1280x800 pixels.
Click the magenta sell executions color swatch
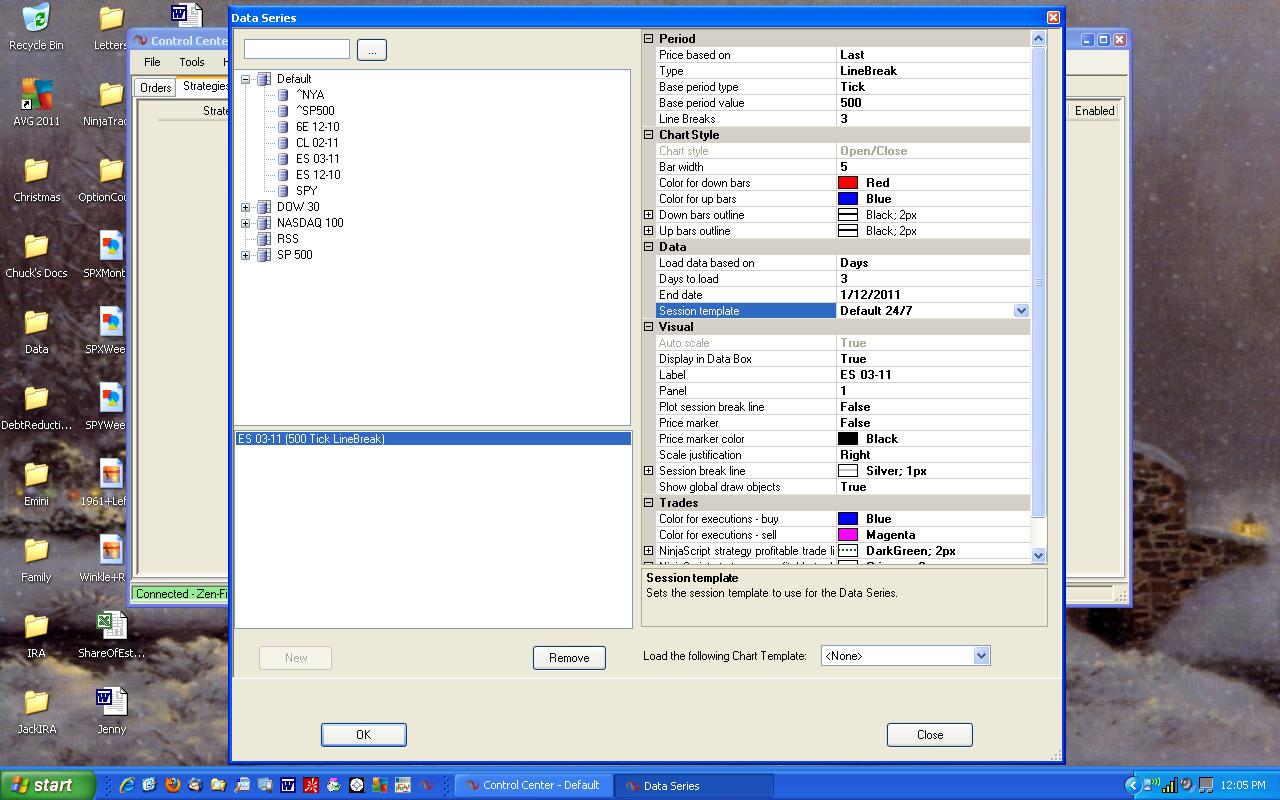(x=848, y=535)
